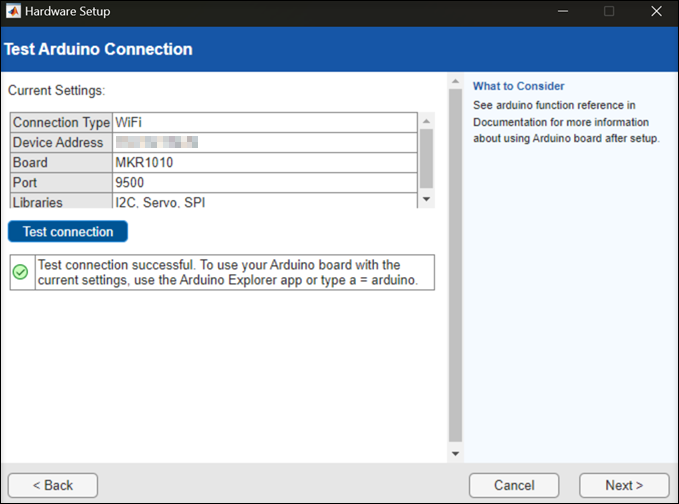Select the Port value 9500 cell

point(265,182)
